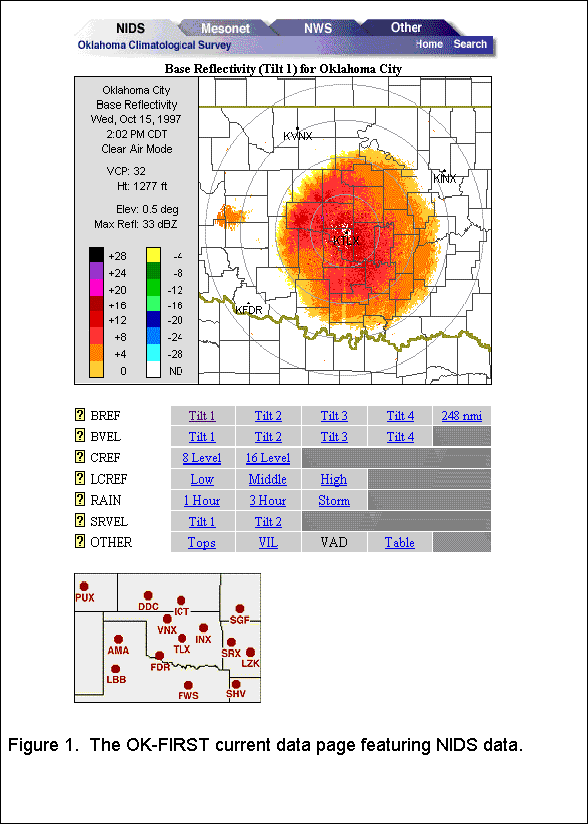Viewport: 588px width, 824px height.
Task: Open the Other tab
Action: coord(406,27)
